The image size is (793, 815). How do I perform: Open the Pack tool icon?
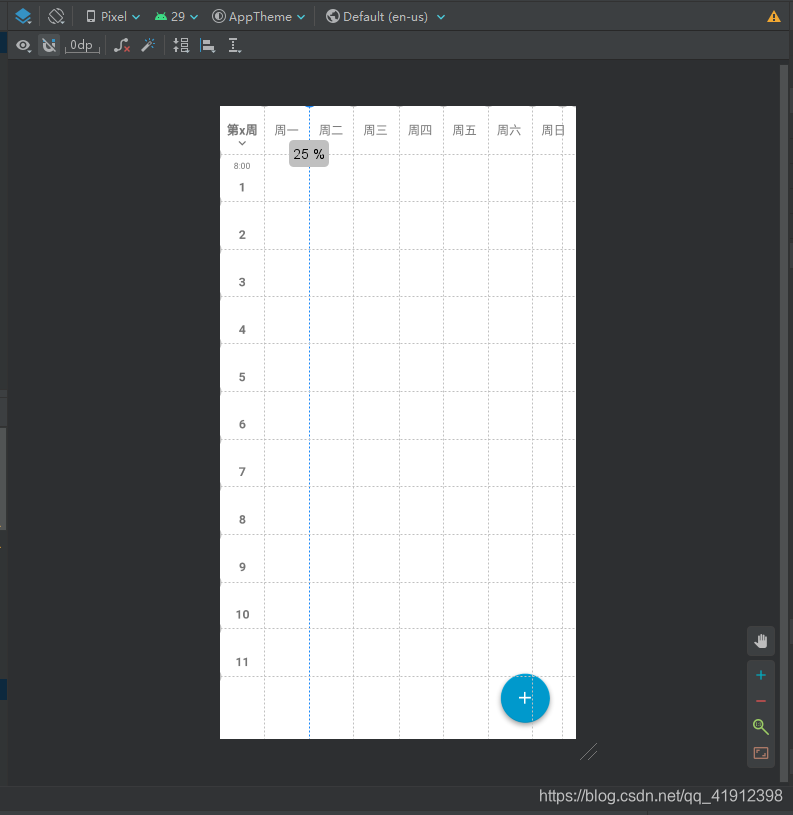pos(181,46)
